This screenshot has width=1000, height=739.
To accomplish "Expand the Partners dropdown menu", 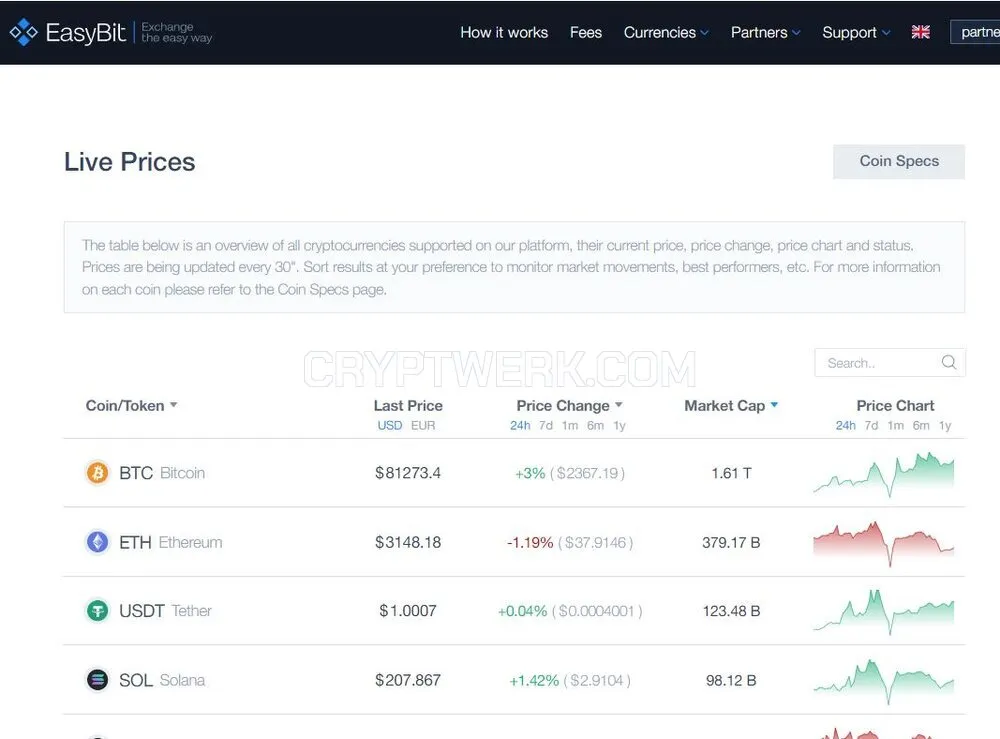I will point(765,33).
